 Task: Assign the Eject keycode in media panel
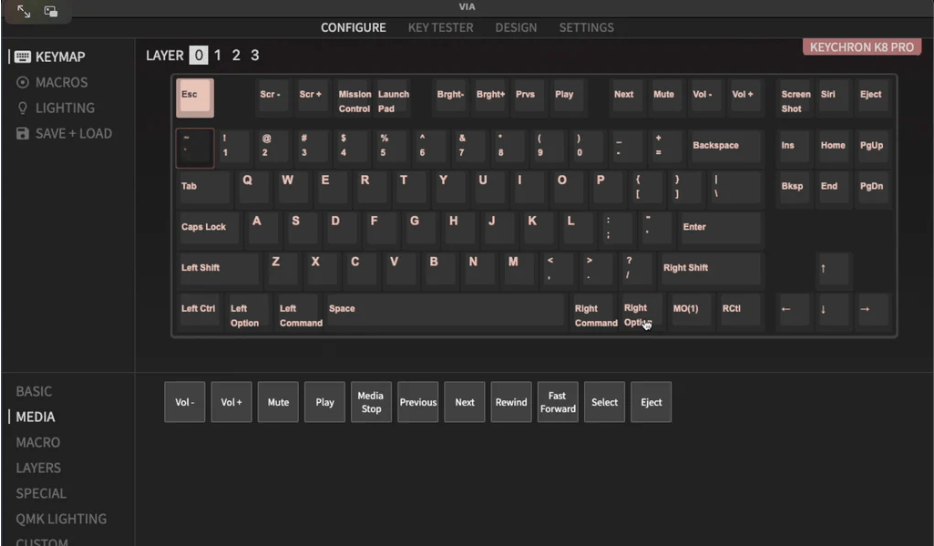[x=651, y=402]
